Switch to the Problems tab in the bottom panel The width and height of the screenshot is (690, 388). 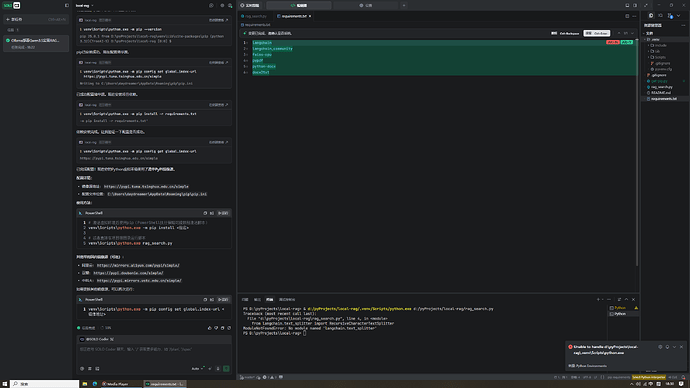[x=245, y=300]
